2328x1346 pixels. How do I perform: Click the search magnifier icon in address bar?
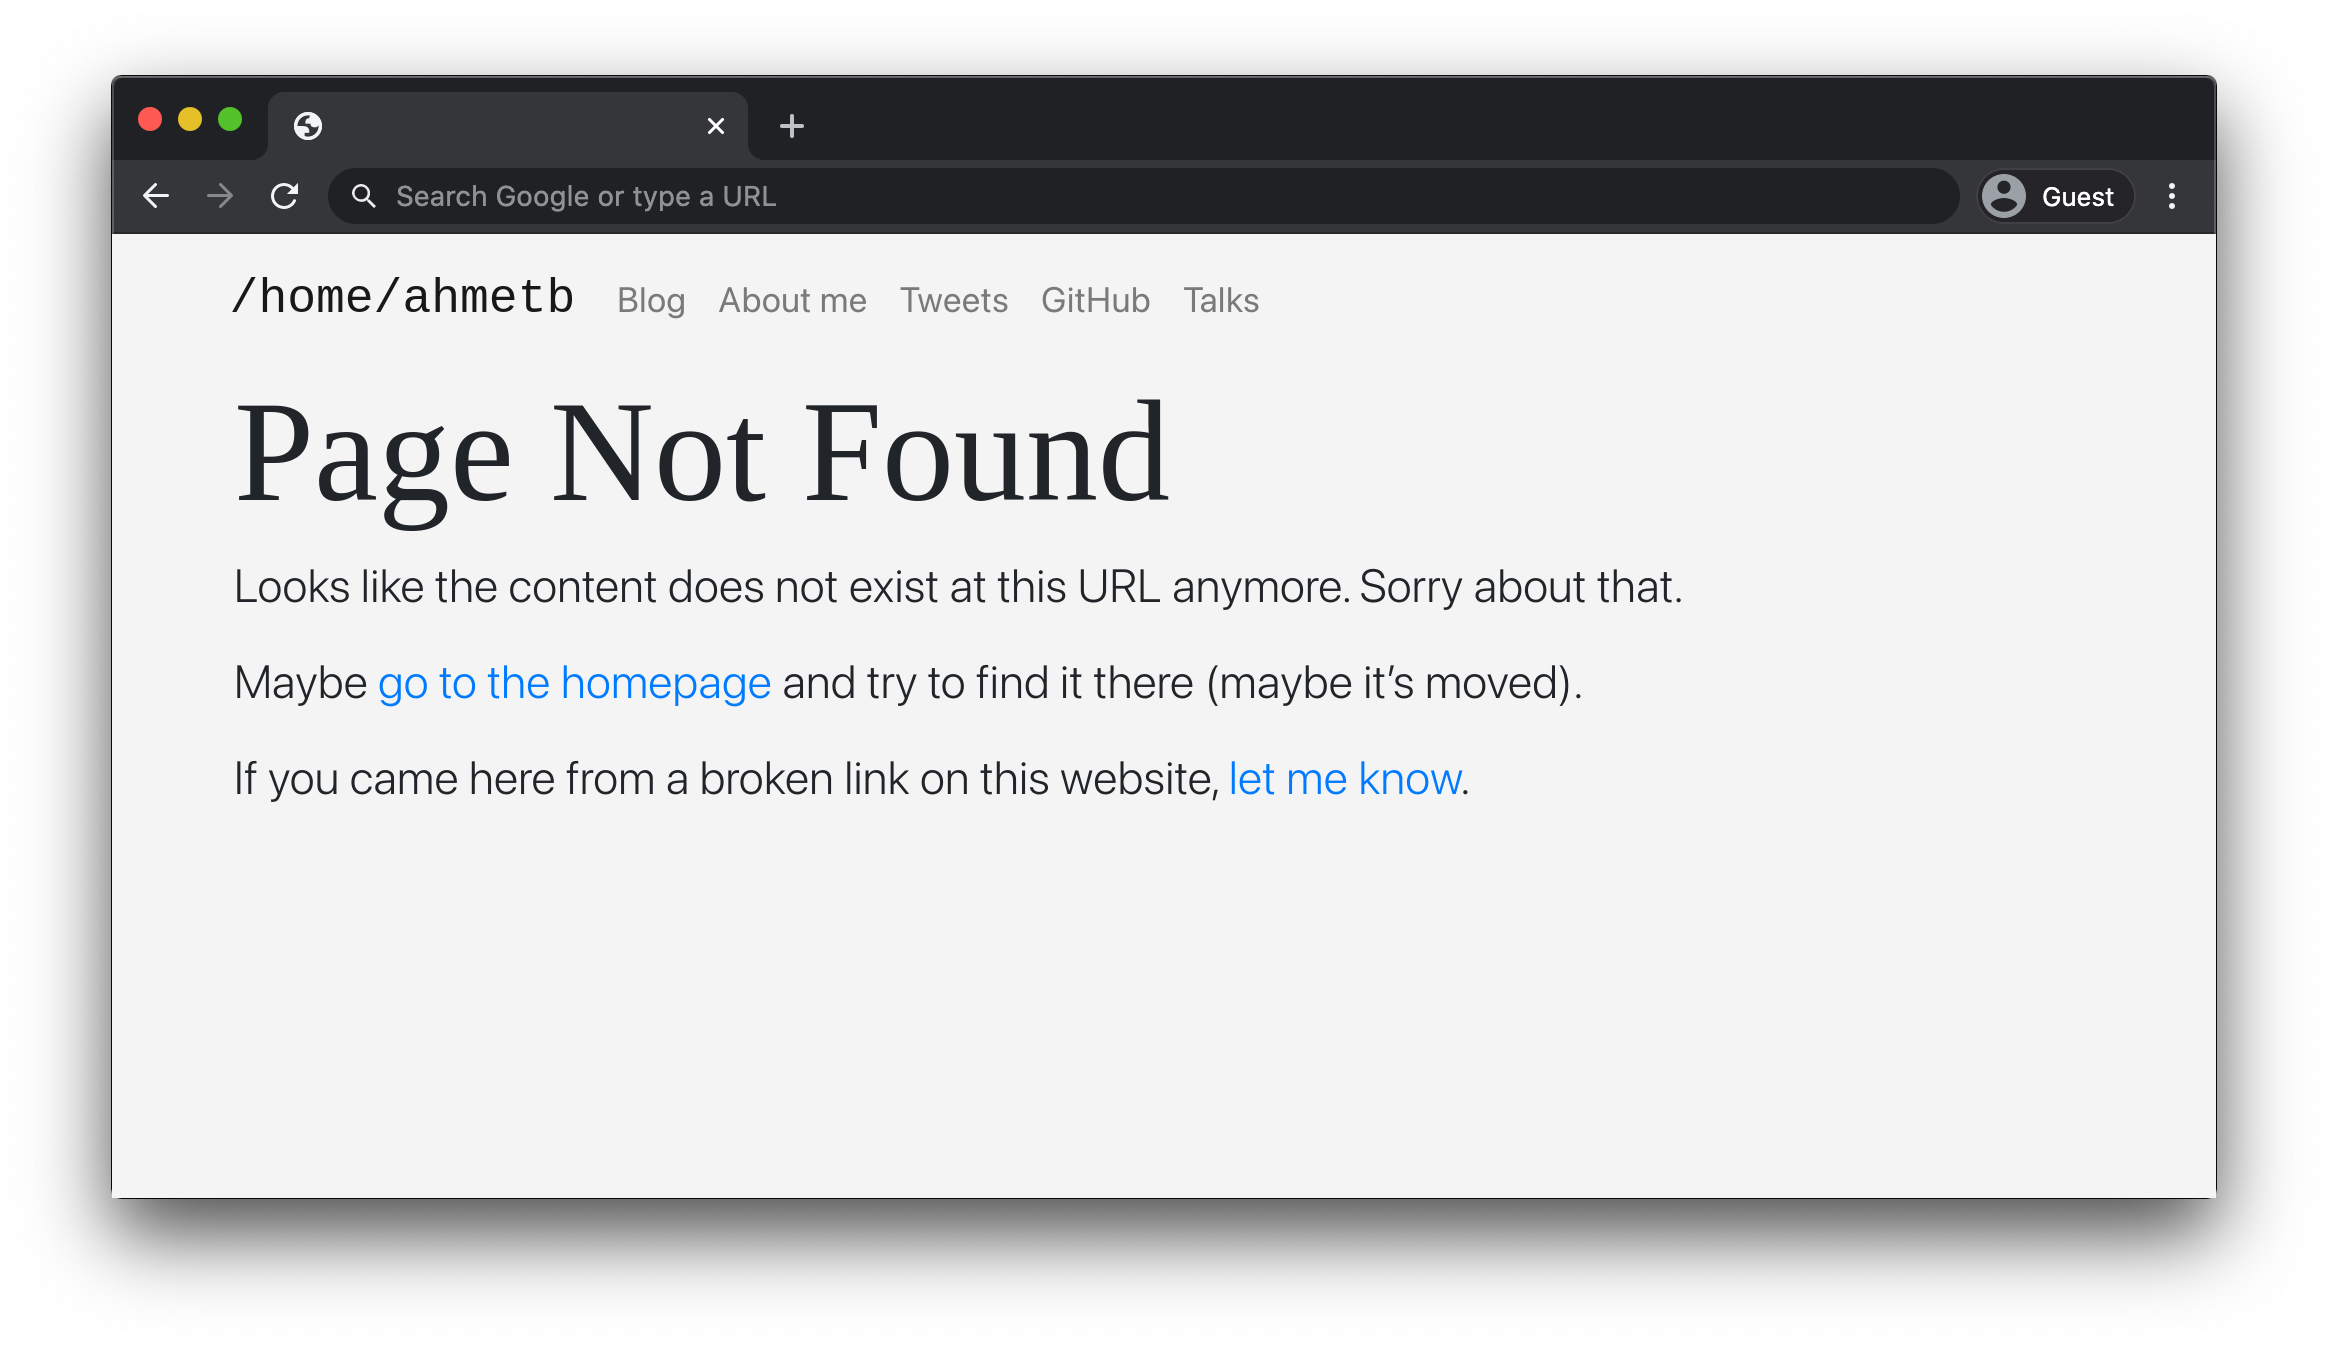coord(364,196)
